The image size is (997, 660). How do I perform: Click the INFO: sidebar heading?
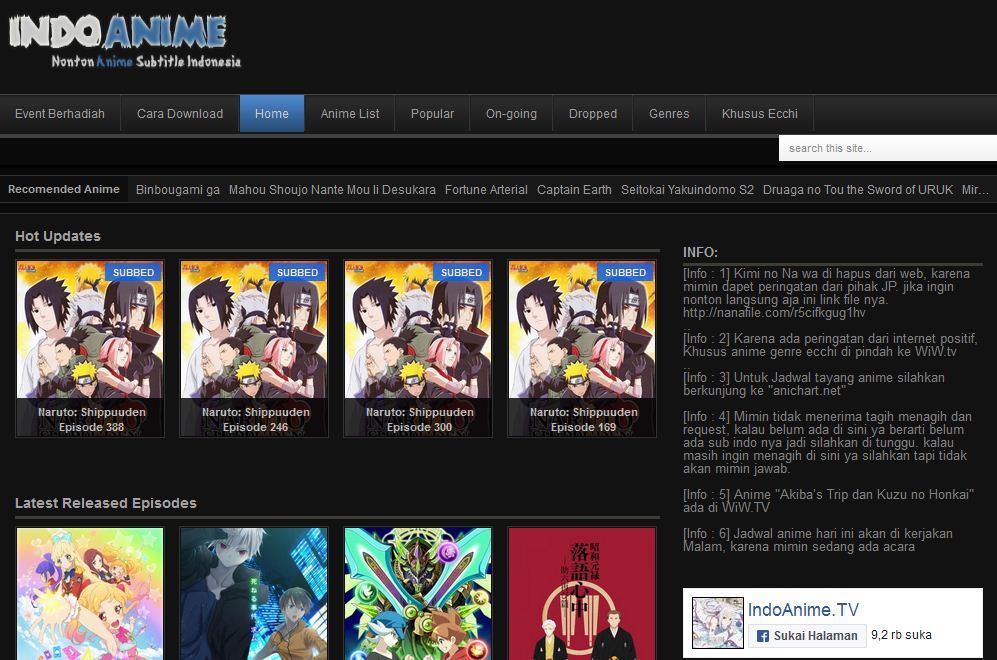pos(700,252)
